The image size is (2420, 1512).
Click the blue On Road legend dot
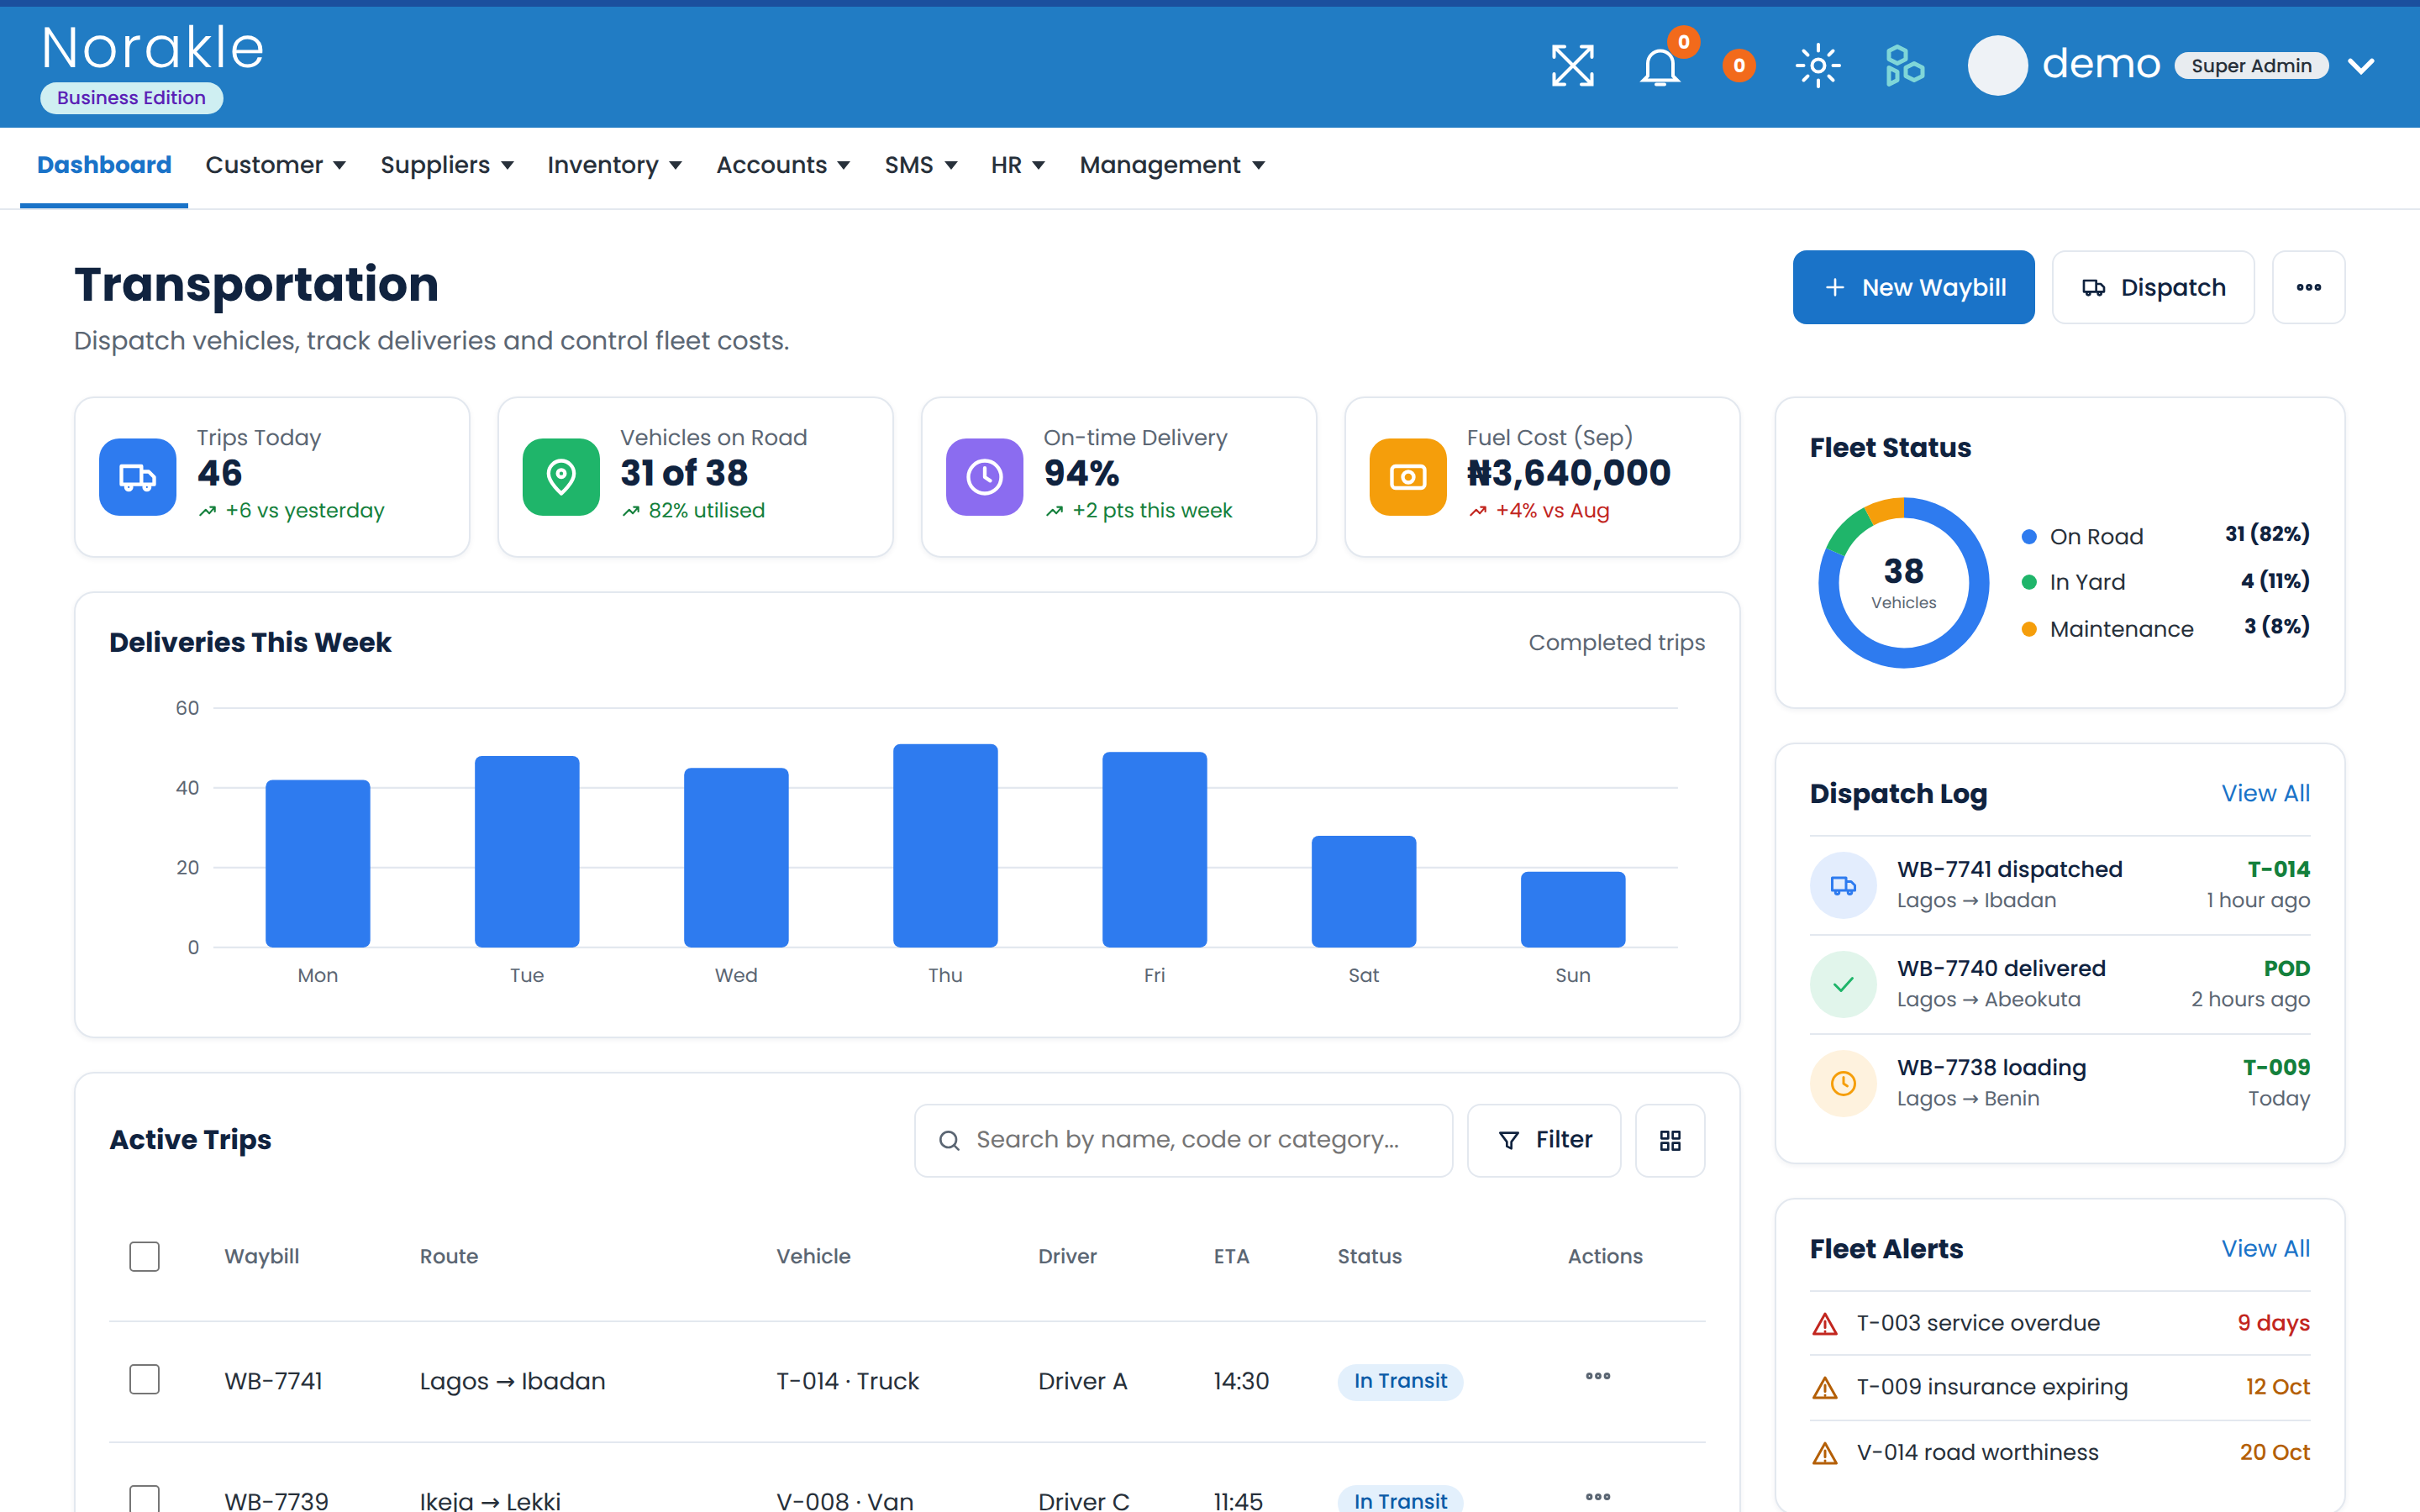tap(2029, 537)
